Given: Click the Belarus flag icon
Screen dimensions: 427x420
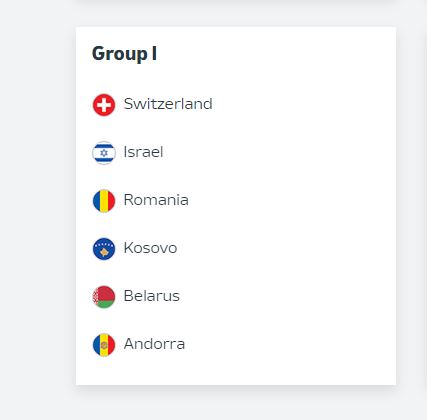Looking at the screenshot, I should tap(104, 297).
